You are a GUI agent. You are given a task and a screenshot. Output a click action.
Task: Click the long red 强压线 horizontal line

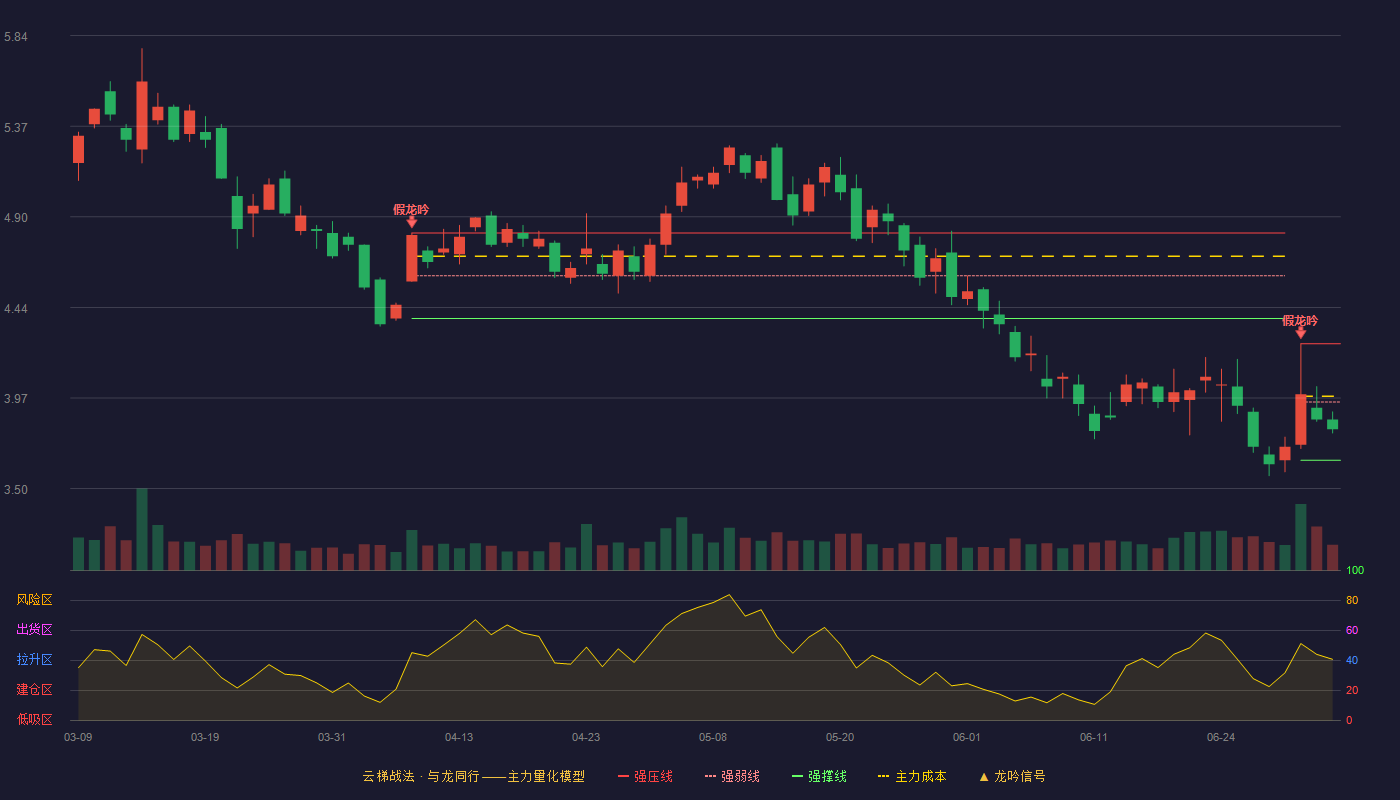(x=848, y=233)
